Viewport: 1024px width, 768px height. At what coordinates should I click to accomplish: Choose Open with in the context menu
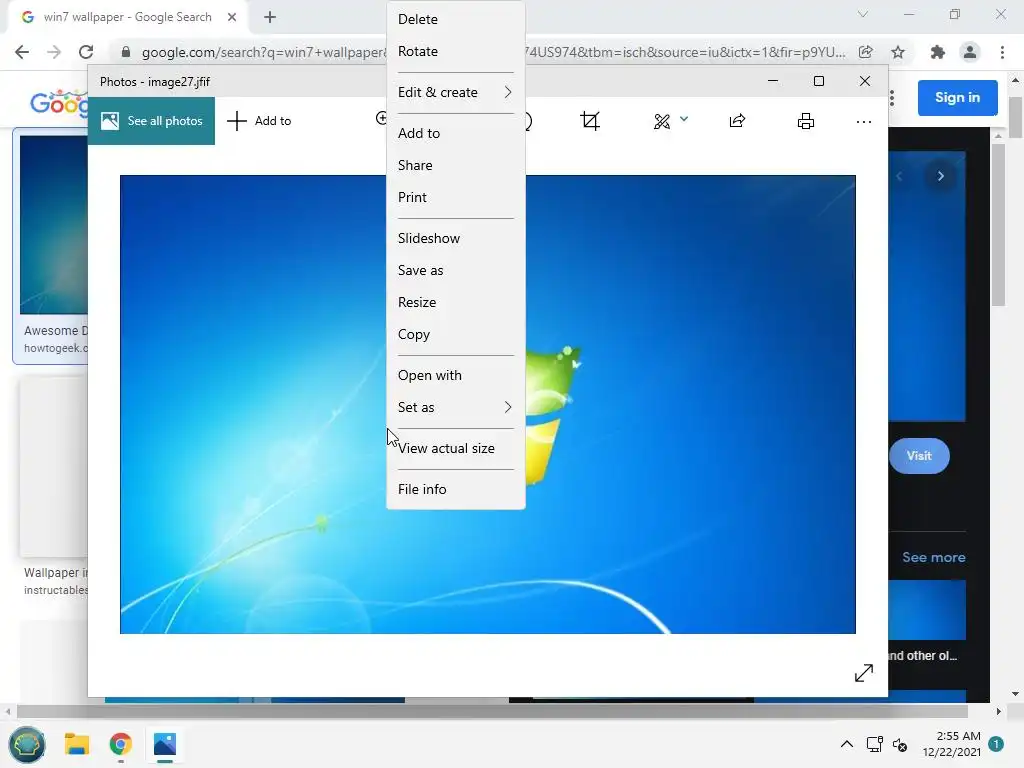456,376
